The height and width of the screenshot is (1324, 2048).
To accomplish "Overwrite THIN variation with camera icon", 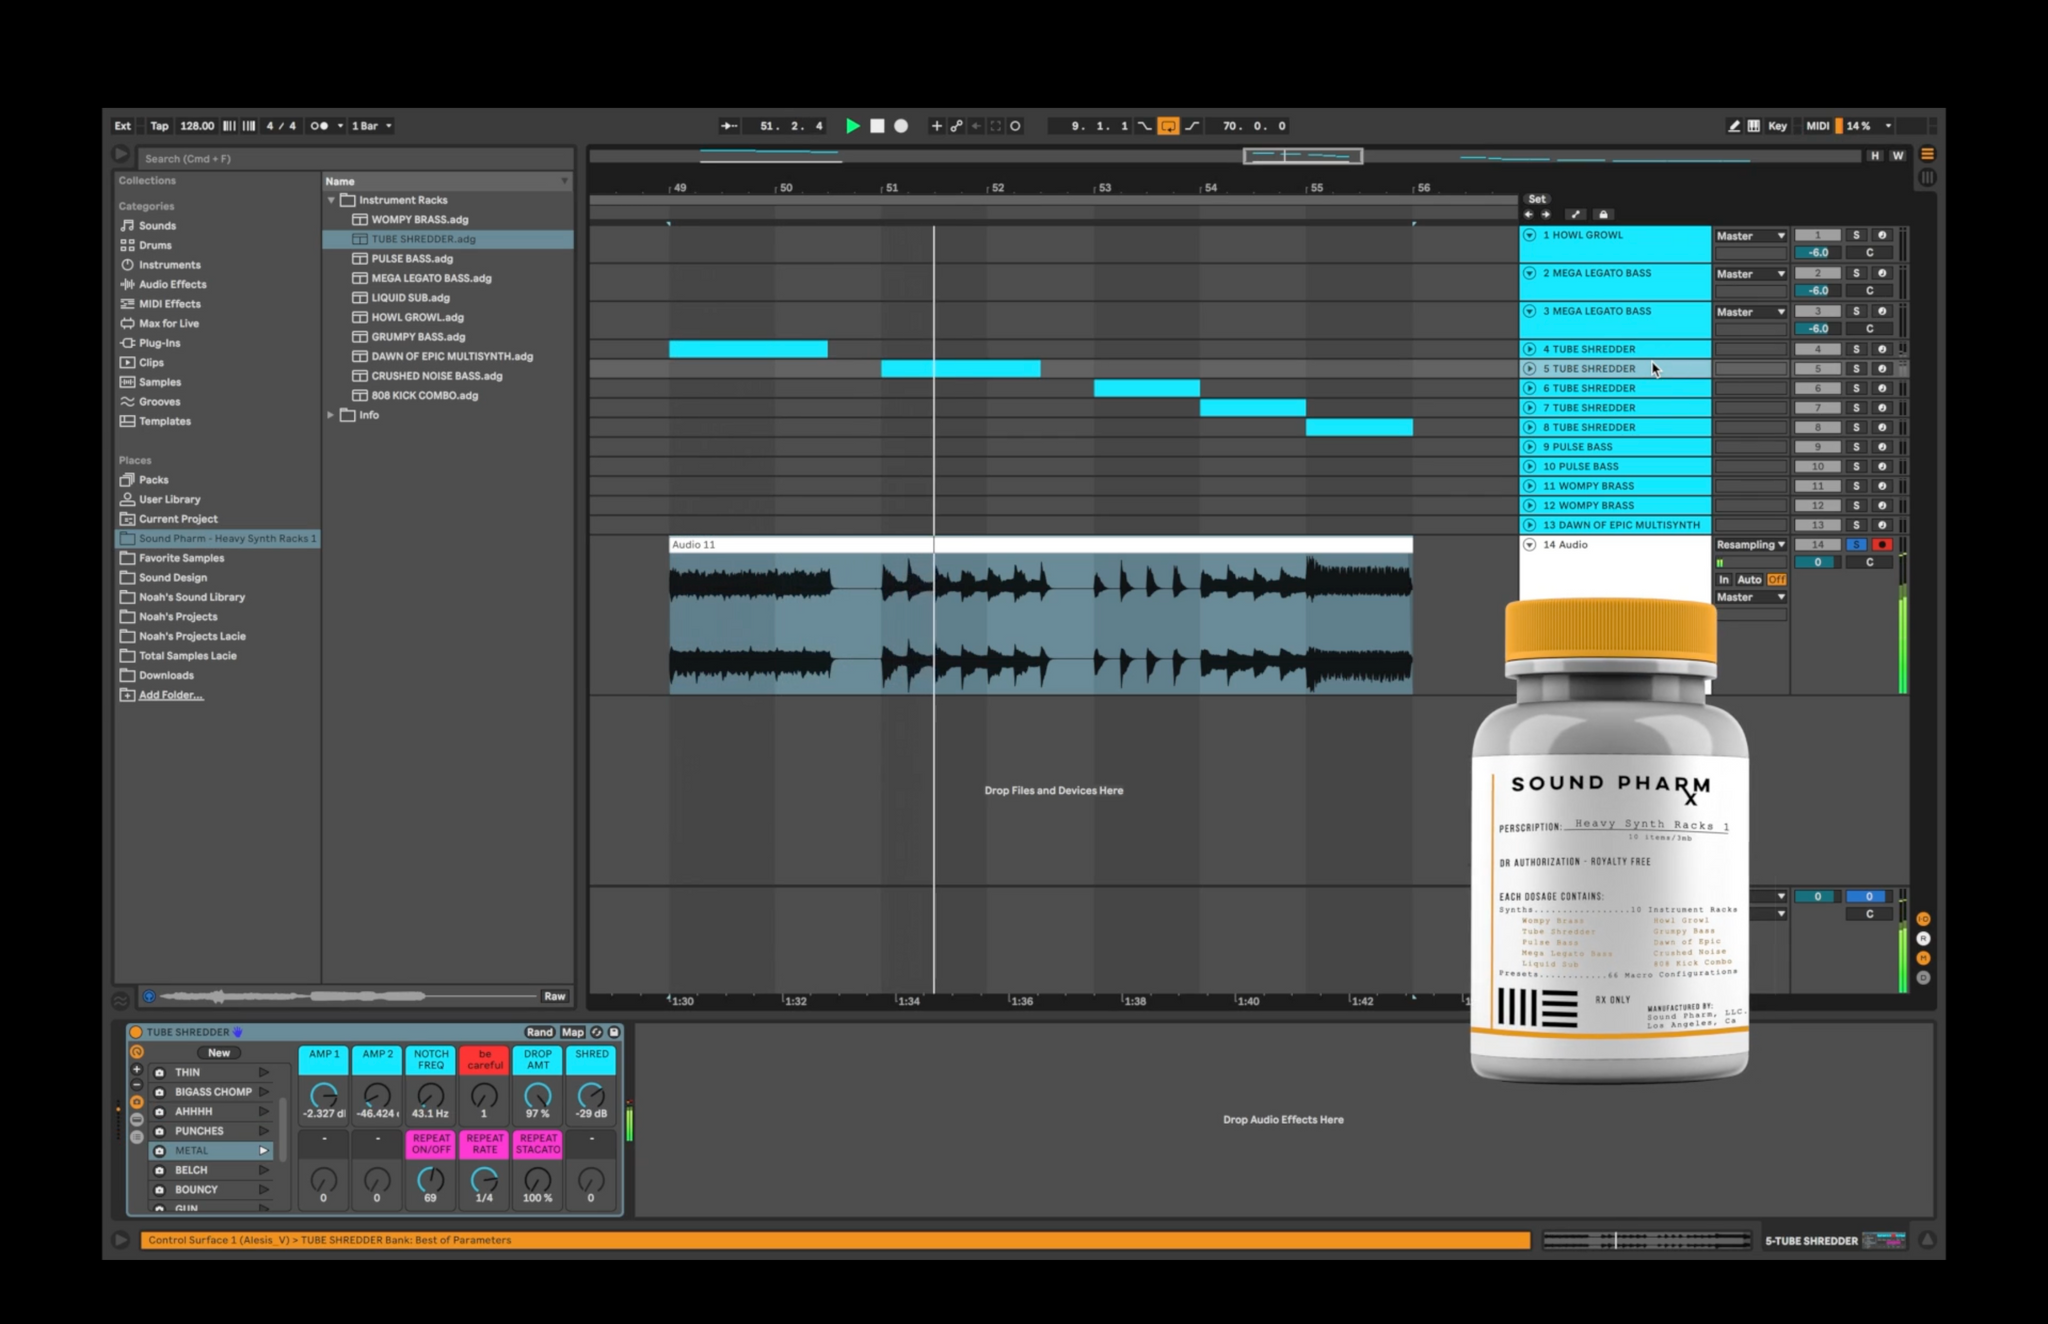I will pyautogui.click(x=159, y=1072).
